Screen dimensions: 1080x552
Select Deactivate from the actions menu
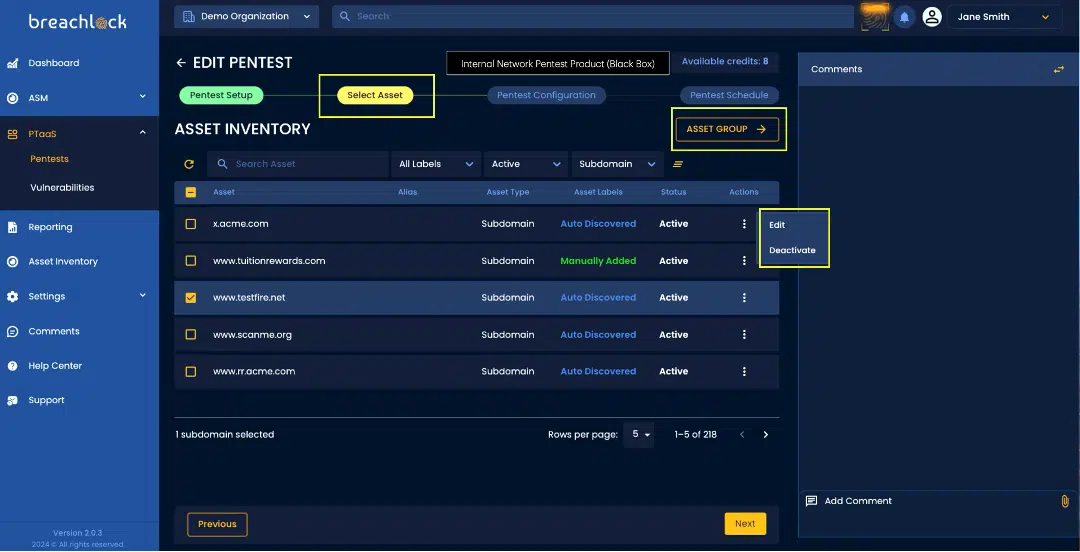point(793,251)
